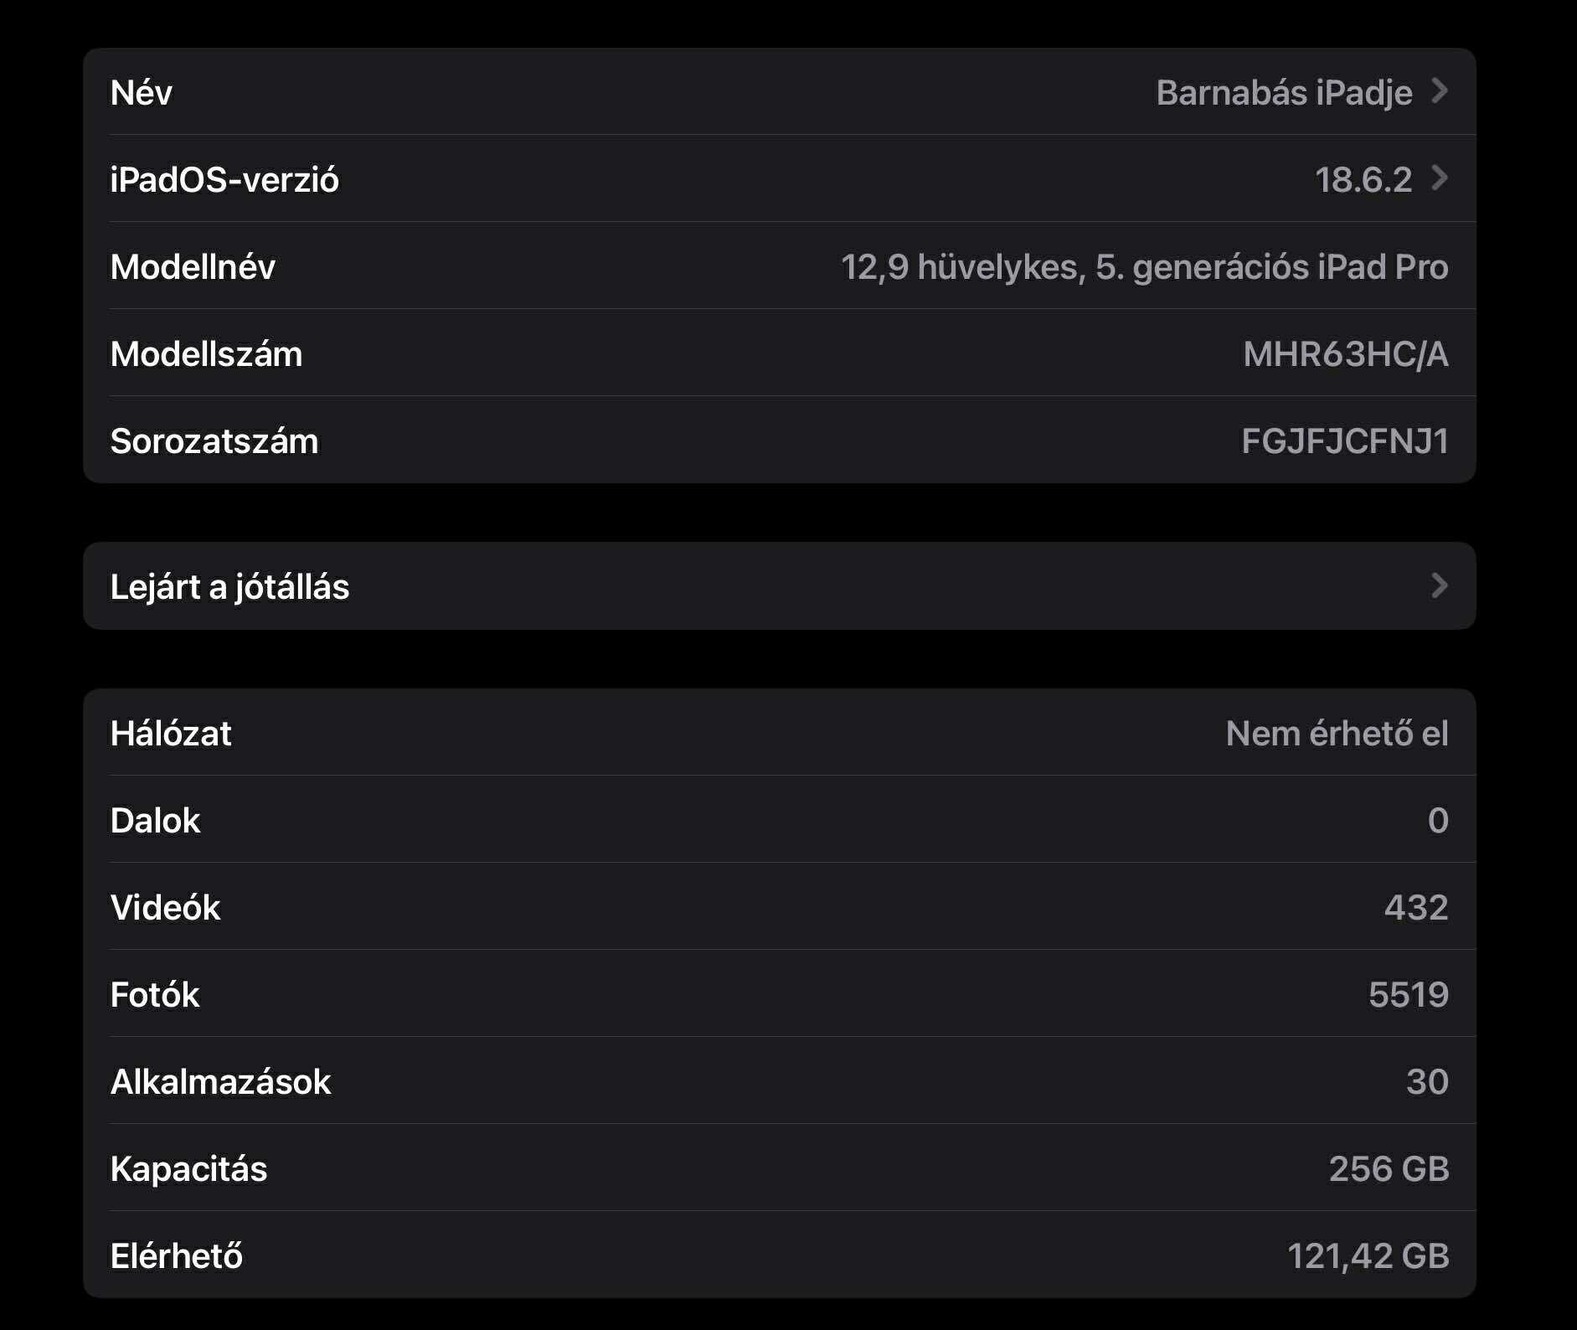This screenshot has height=1330, width=1577.
Task: Select the iPadOS-verzió label
Action: point(225,180)
